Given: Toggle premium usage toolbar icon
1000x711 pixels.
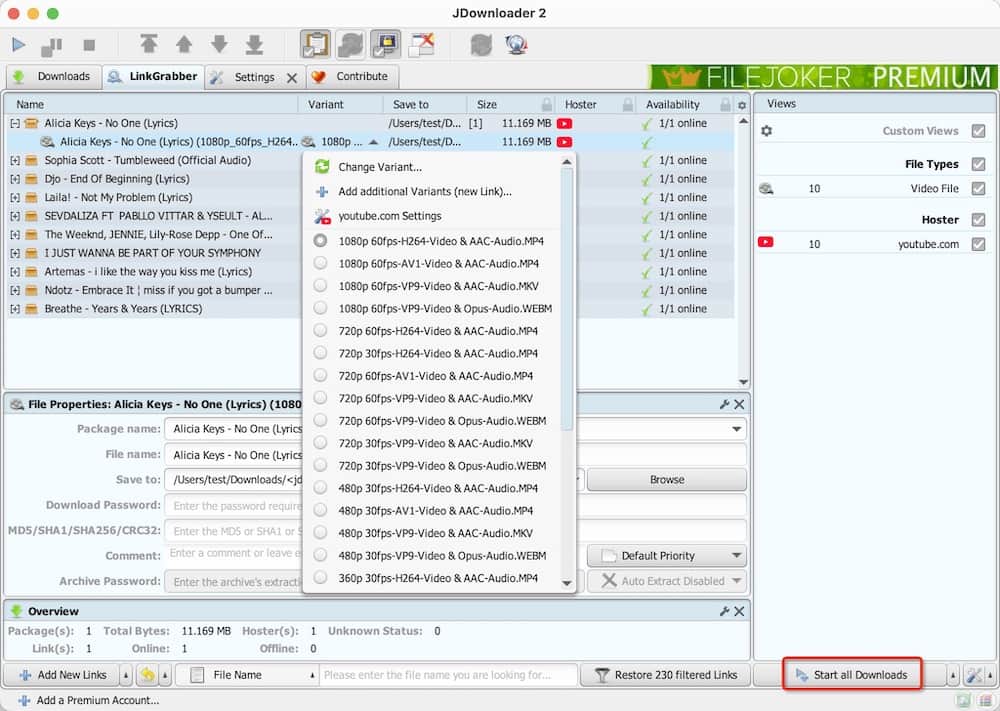Looking at the screenshot, I should (386, 44).
